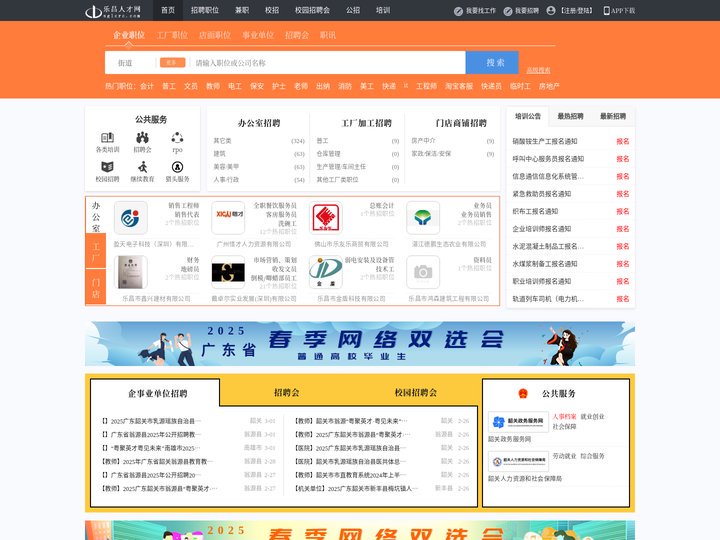The height and width of the screenshot is (540, 720).
Task: Click hot keyword 房地产
Action: click(x=549, y=86)
